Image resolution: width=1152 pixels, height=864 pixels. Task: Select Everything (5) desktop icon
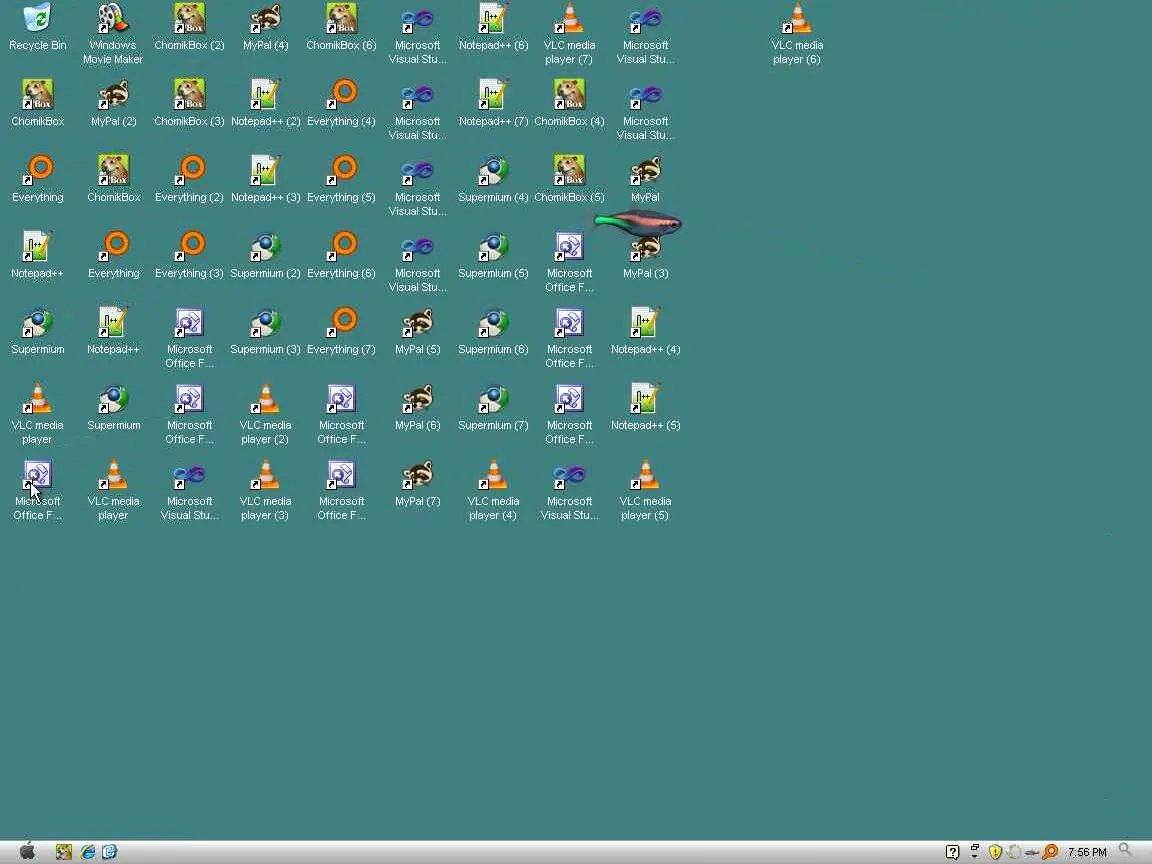342,179
